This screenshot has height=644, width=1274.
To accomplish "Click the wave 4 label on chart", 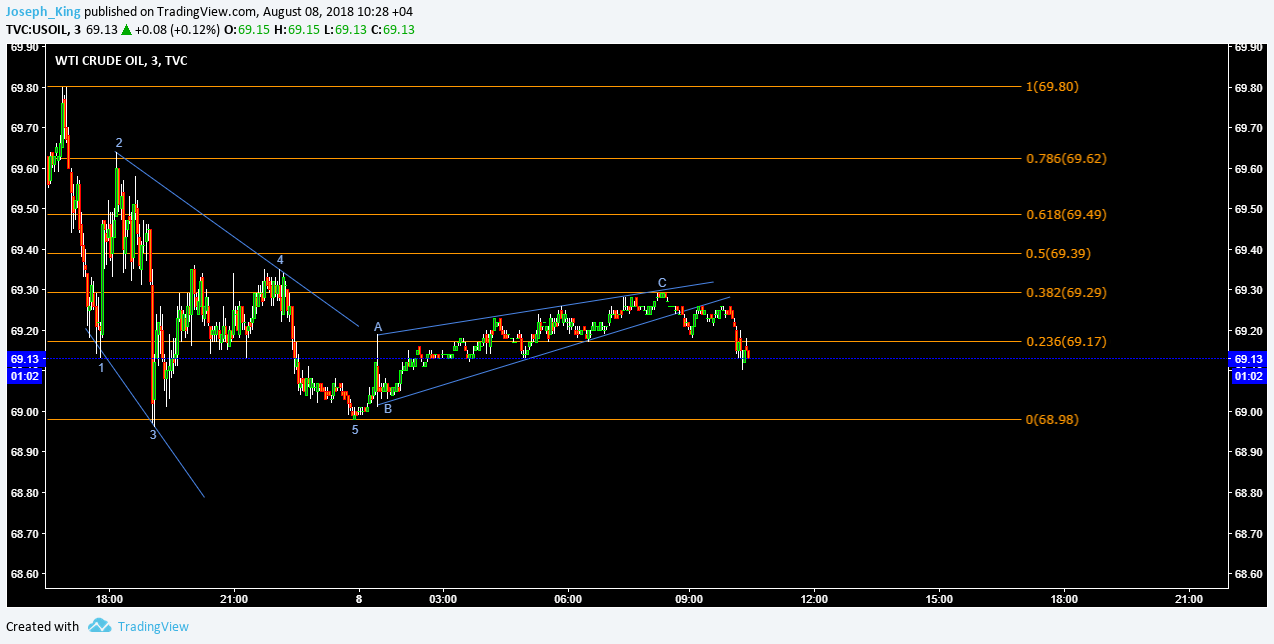I will click(x=280, y=260).
